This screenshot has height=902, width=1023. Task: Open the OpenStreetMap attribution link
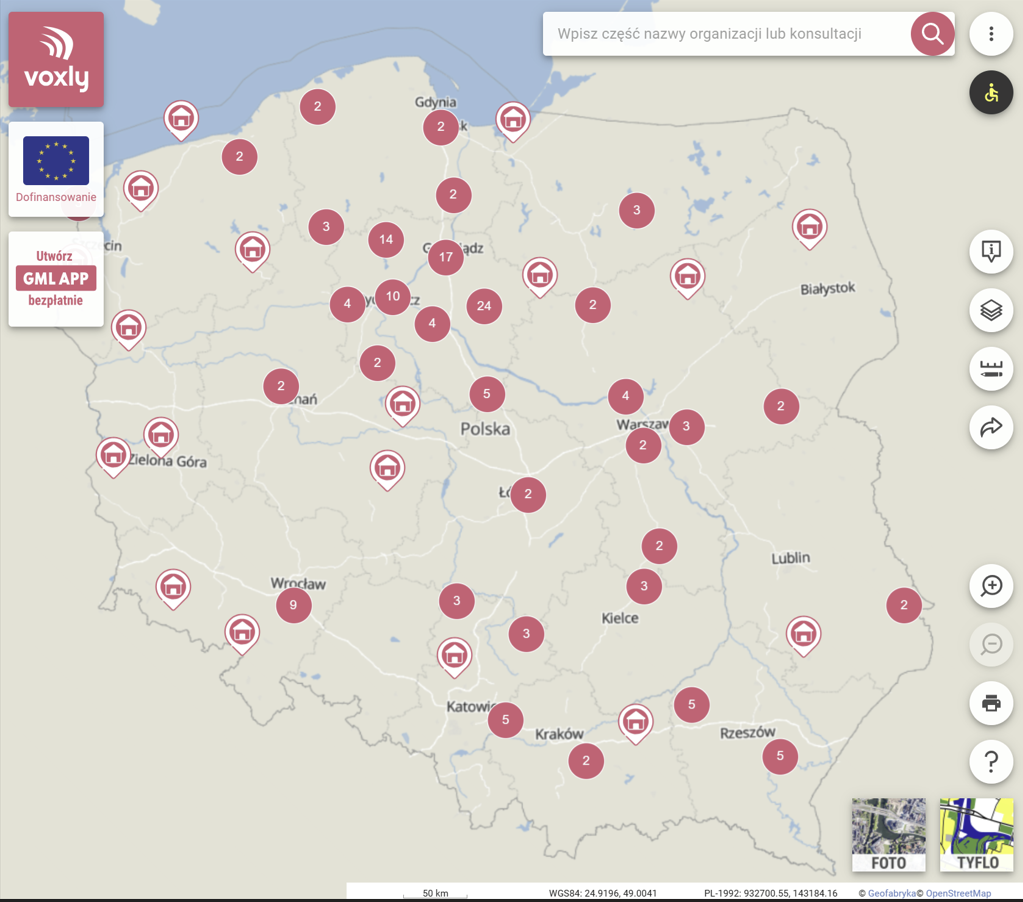(x=957, y=893)
